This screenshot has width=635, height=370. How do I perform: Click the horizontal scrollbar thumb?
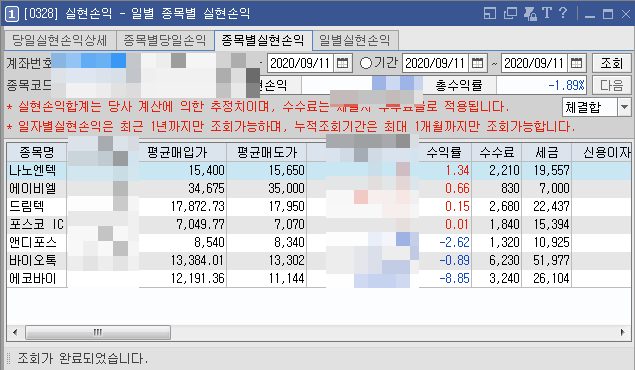pyautogui.click(x=98, y=333)
